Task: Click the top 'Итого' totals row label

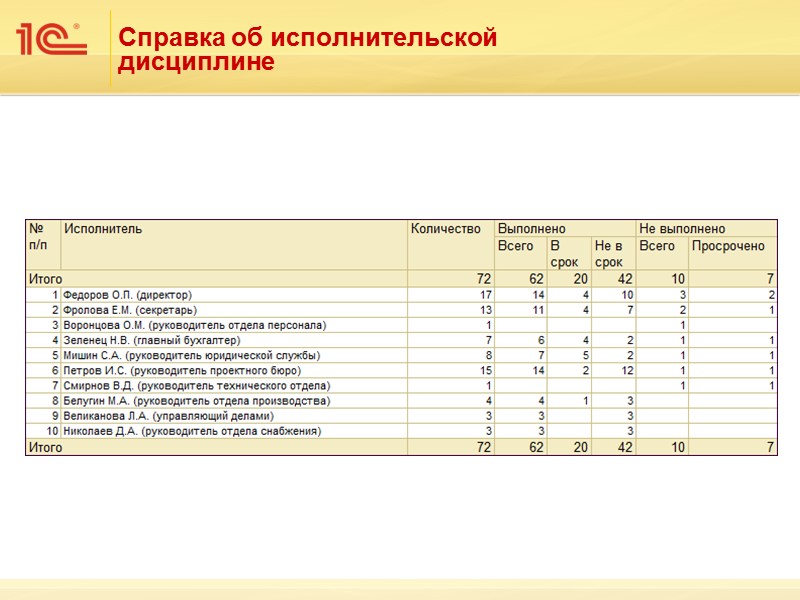Action: tap(45, 279)
